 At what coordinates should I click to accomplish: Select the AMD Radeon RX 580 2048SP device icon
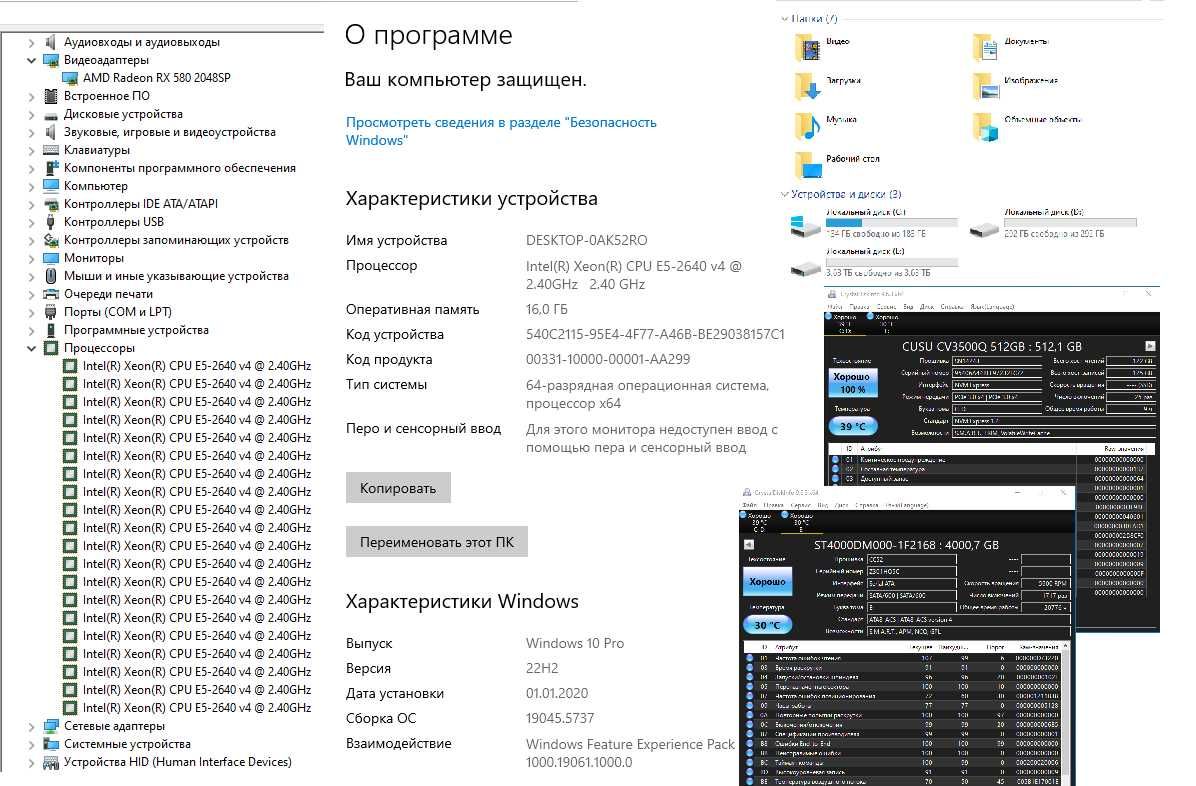pyautogui.click(x=69, y=78)
